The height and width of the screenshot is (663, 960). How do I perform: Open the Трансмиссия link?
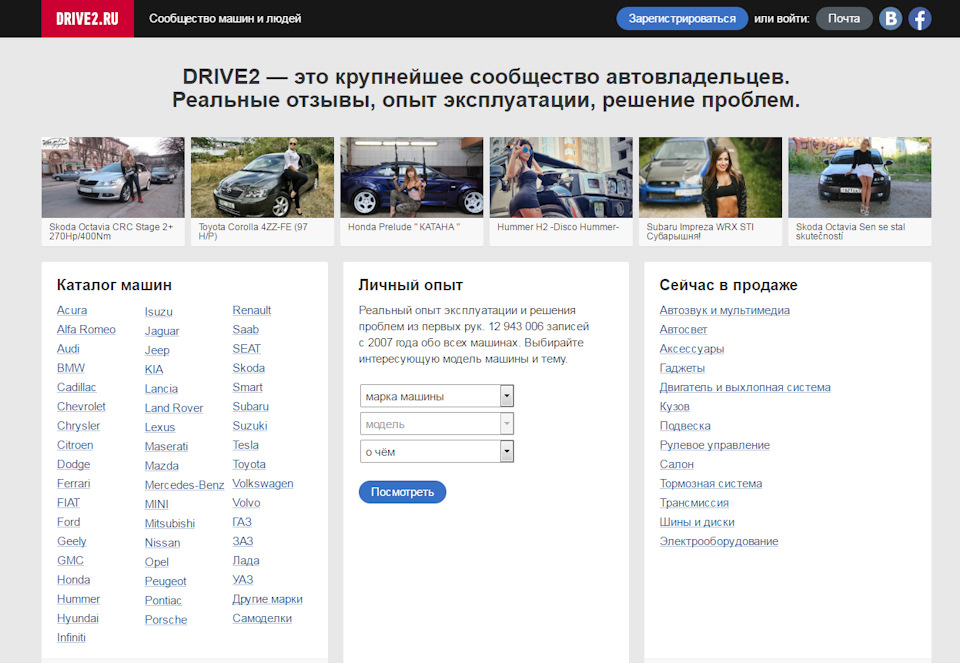(694, 503)
